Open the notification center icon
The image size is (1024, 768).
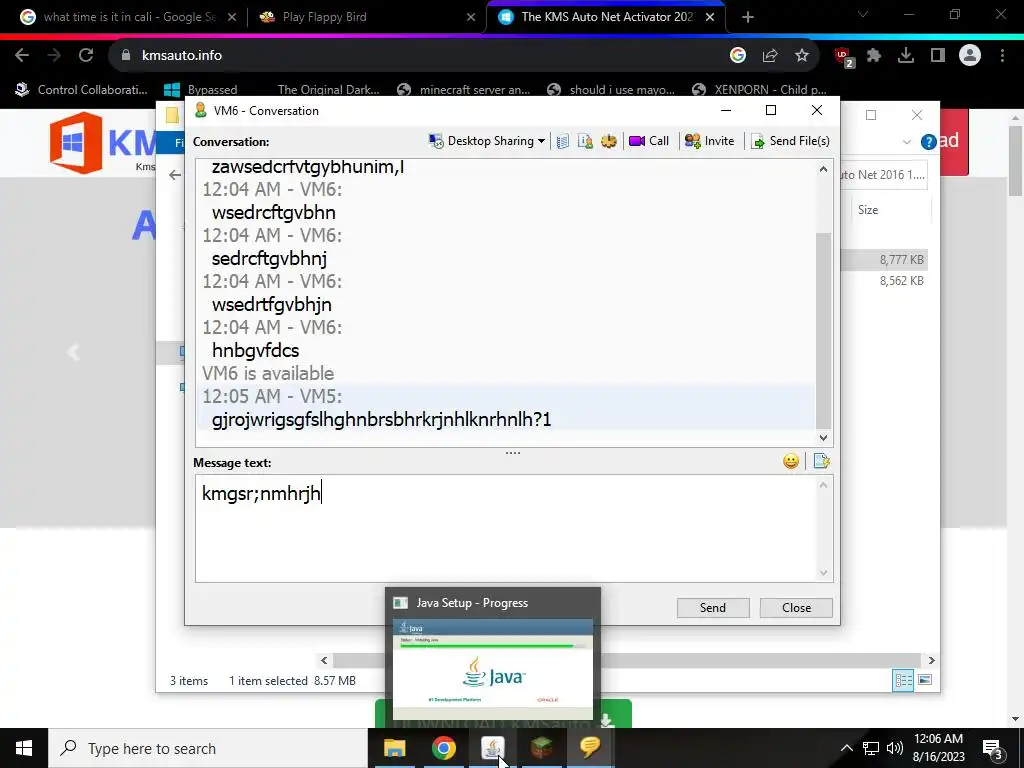coord(993,749)
